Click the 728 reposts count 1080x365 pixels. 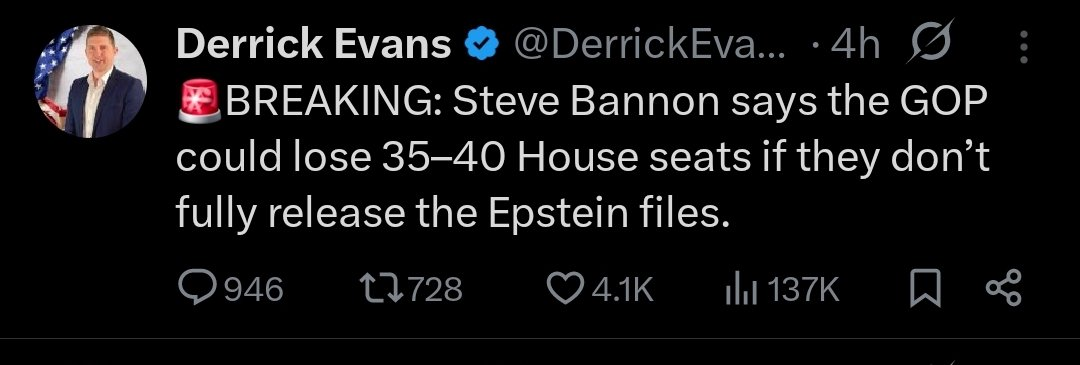[435, 289]
